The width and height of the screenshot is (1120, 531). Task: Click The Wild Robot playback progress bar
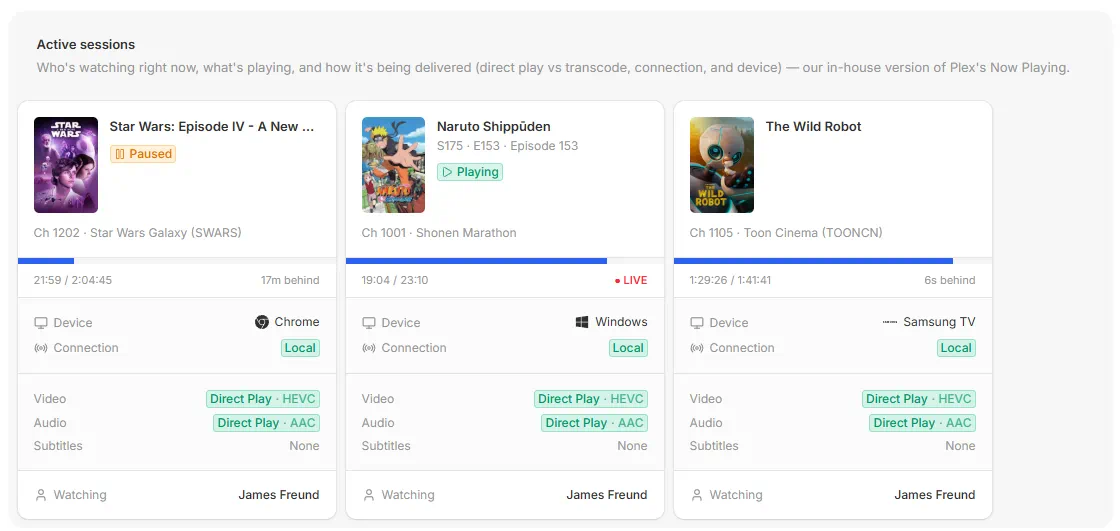pyautogui.click(x=833, y=261)
